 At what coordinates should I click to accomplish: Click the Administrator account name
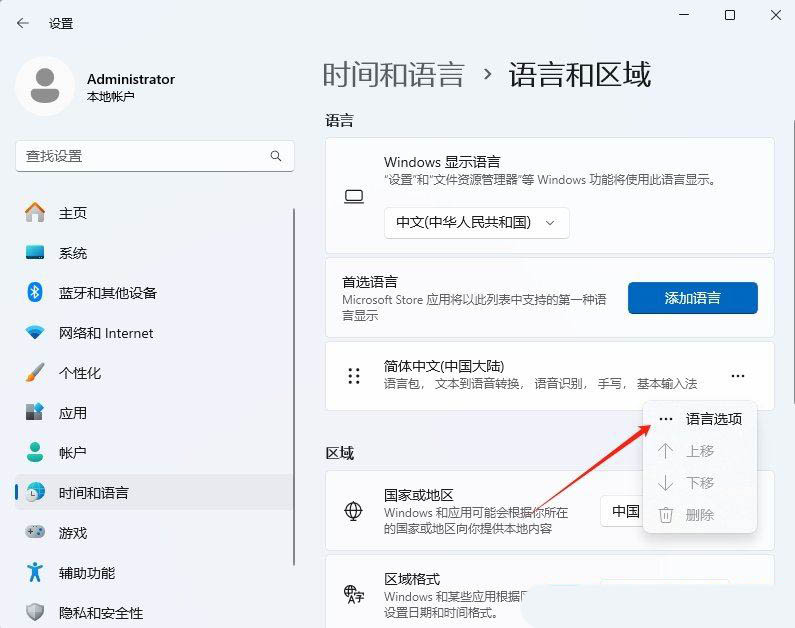click(x=131, y=79)
